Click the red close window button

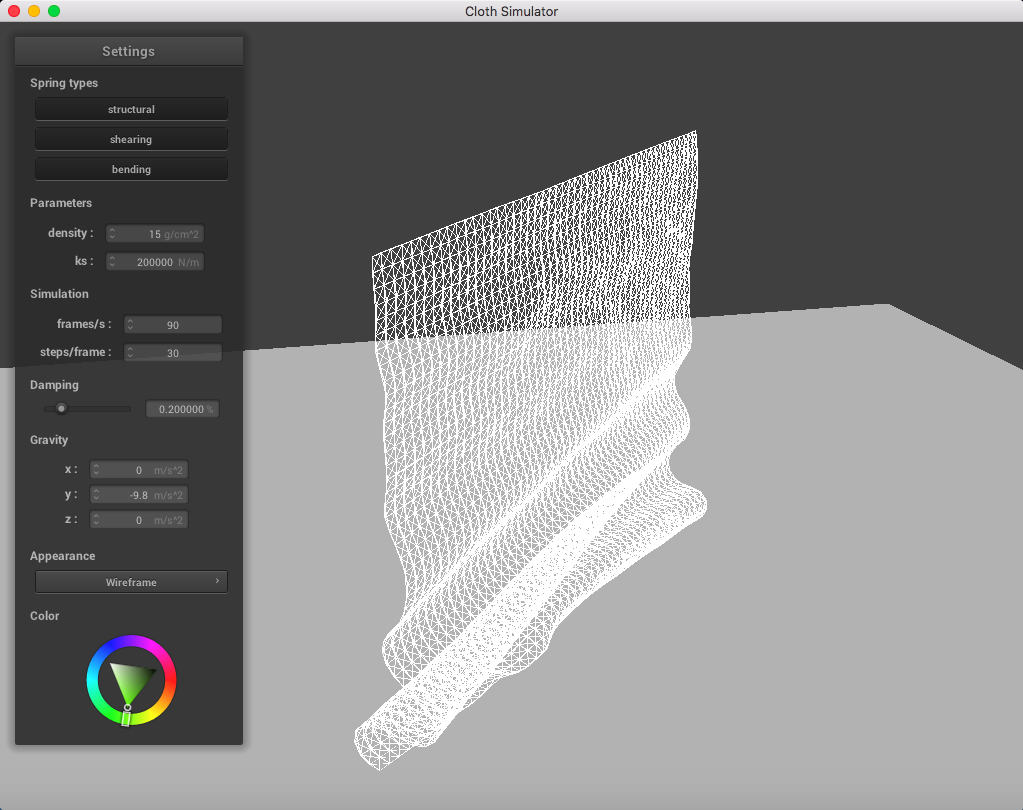click(x=14, y=11)
